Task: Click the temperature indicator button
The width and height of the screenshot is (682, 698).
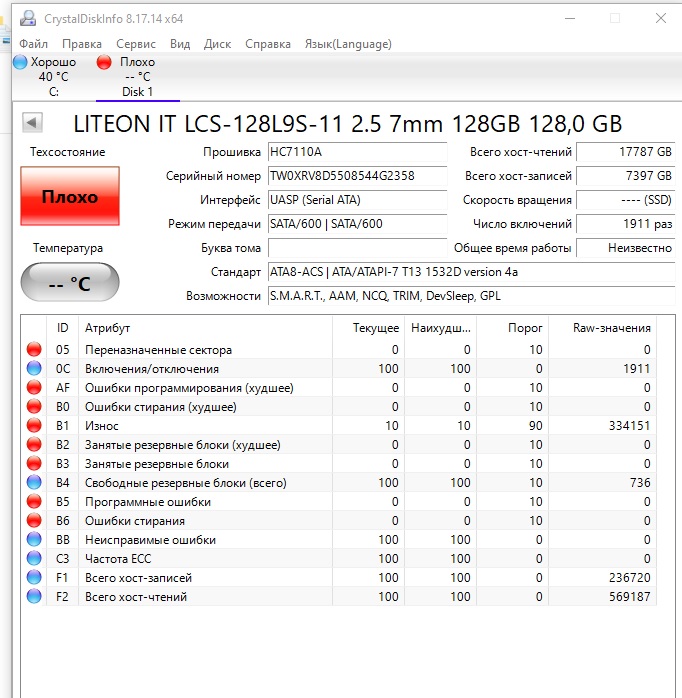Action: pyautogui.click(x=70, y=282)
